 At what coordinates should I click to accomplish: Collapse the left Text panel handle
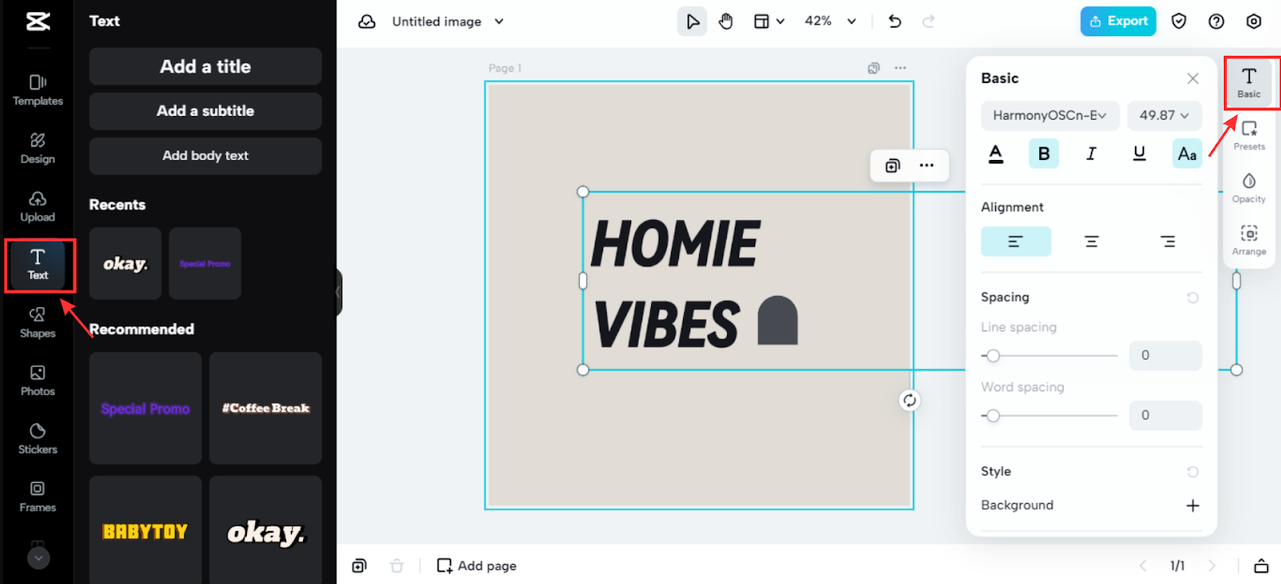[x=339, y=293]
